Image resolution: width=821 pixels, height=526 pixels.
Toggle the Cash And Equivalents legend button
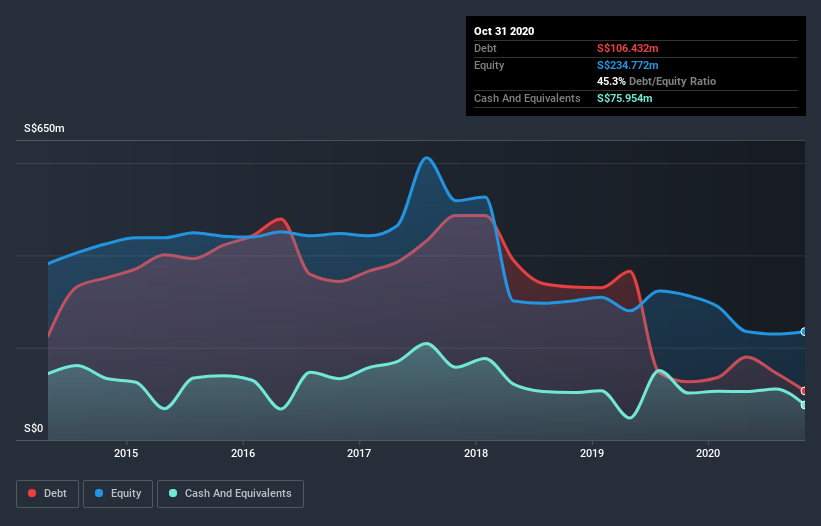(230, 494)
